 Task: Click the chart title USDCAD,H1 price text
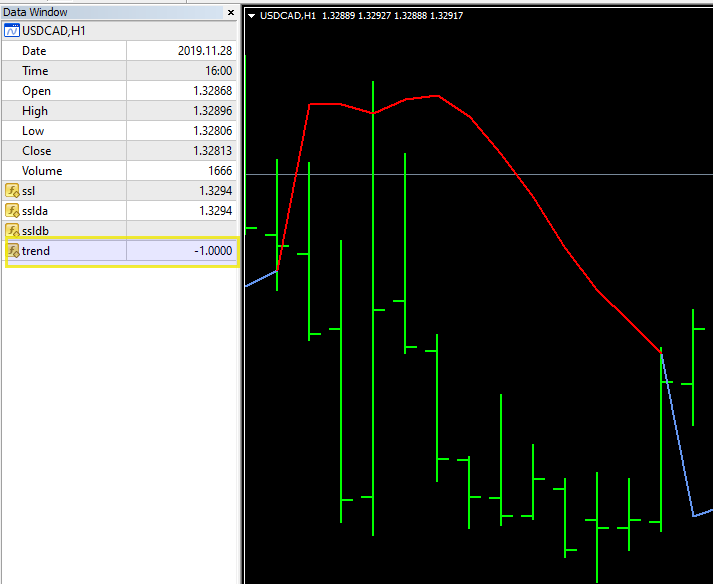coord(362,15)
